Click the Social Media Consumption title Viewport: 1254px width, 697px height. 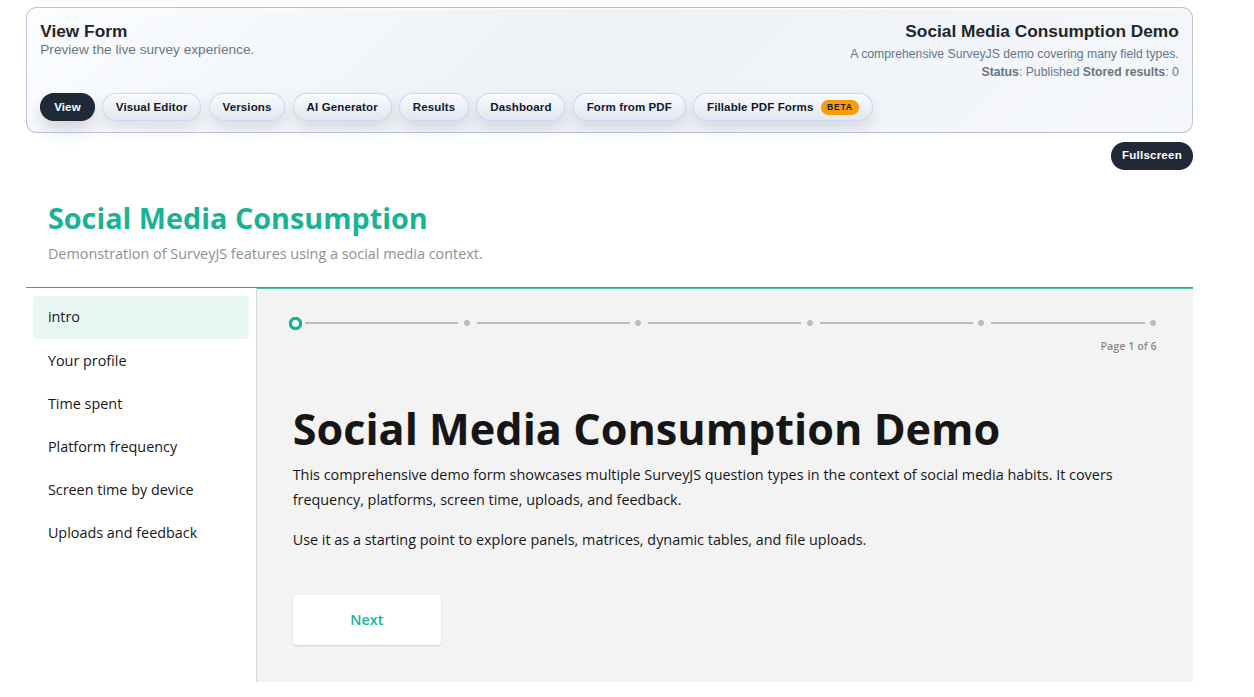coord(237,219)
